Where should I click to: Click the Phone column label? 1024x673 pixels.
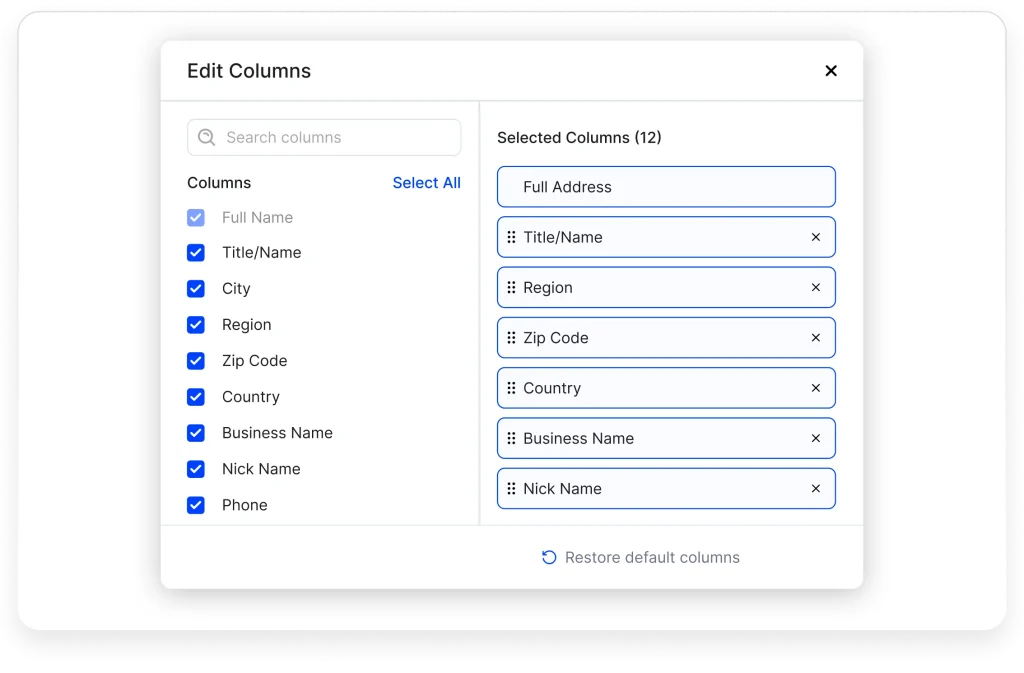coord(245,505)
